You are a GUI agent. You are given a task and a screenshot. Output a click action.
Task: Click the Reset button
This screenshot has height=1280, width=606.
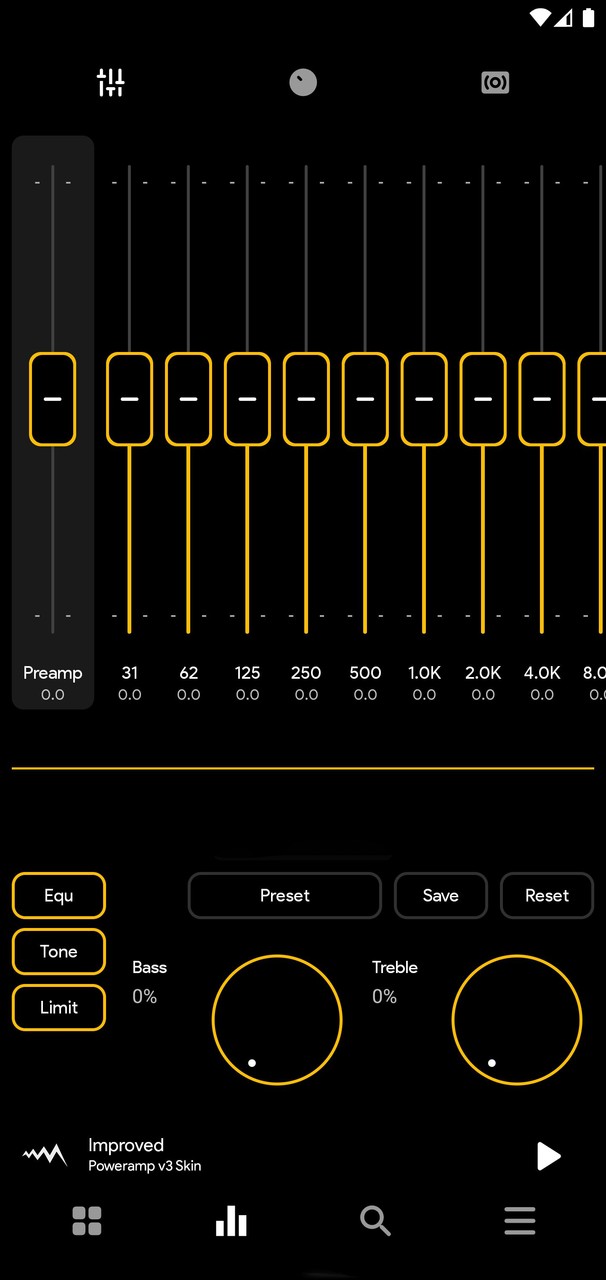pos(547,896)
